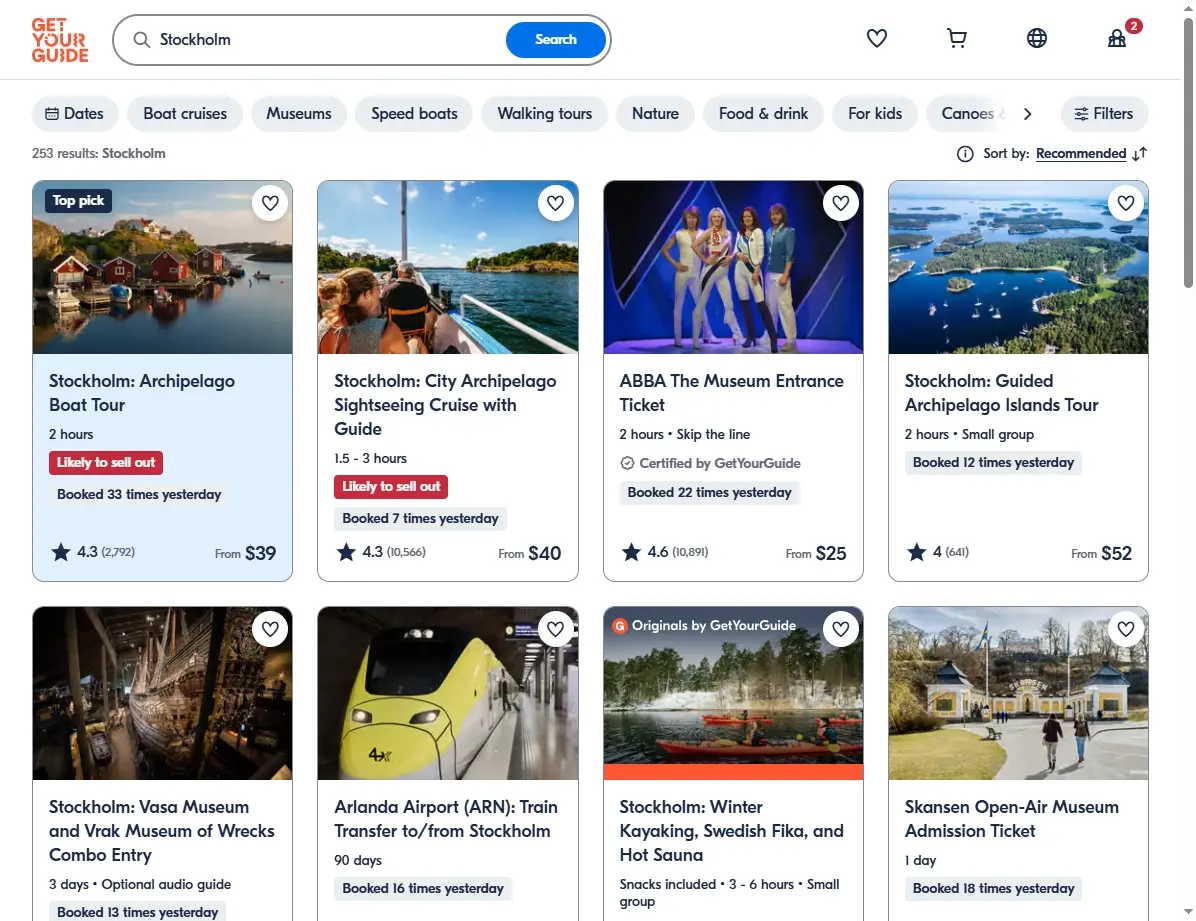Click the star rating on ABBA The Museum

tap(664, 552)
